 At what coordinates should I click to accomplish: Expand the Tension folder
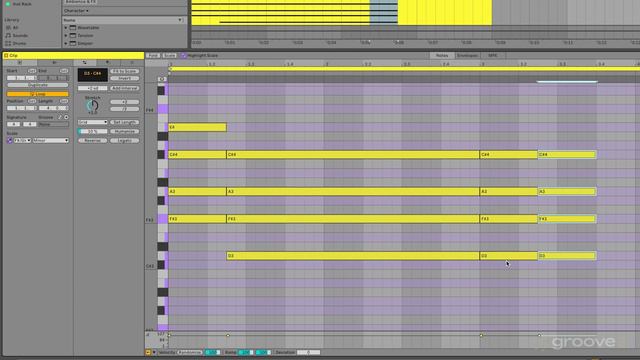[x=66, y=36]
